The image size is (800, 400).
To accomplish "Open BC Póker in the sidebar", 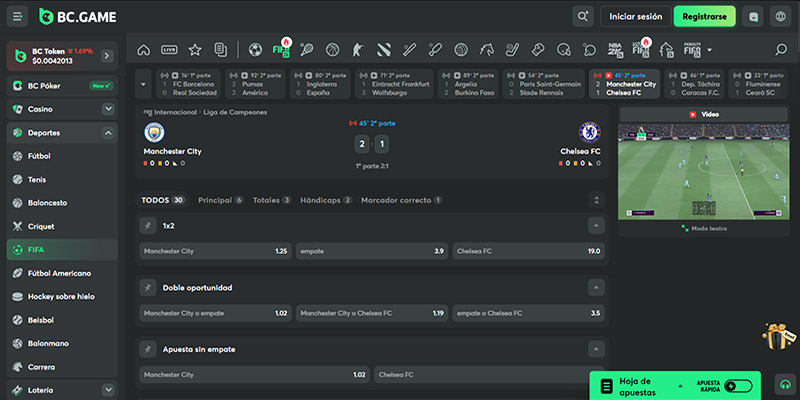I will point(62,86).
